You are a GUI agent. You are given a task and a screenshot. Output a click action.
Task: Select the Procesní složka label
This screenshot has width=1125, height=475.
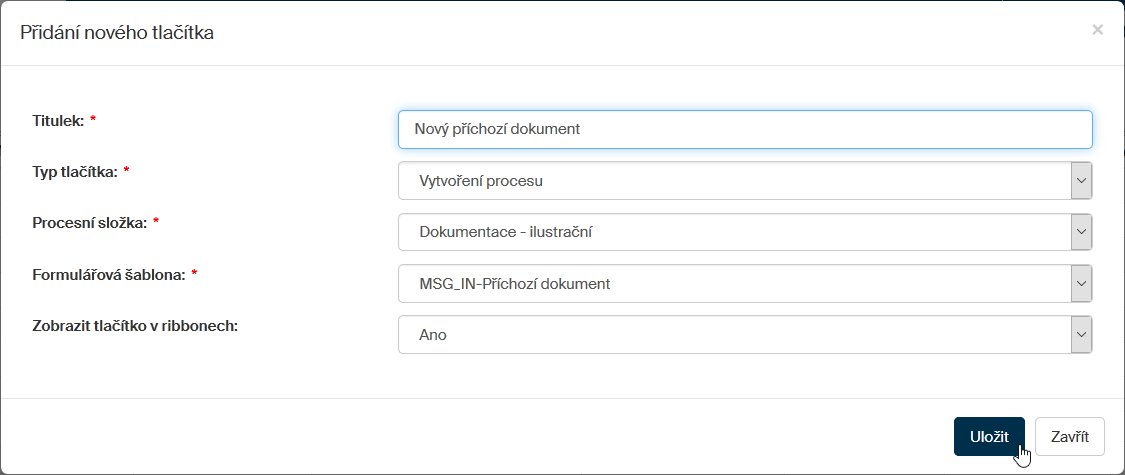(90, 223)
